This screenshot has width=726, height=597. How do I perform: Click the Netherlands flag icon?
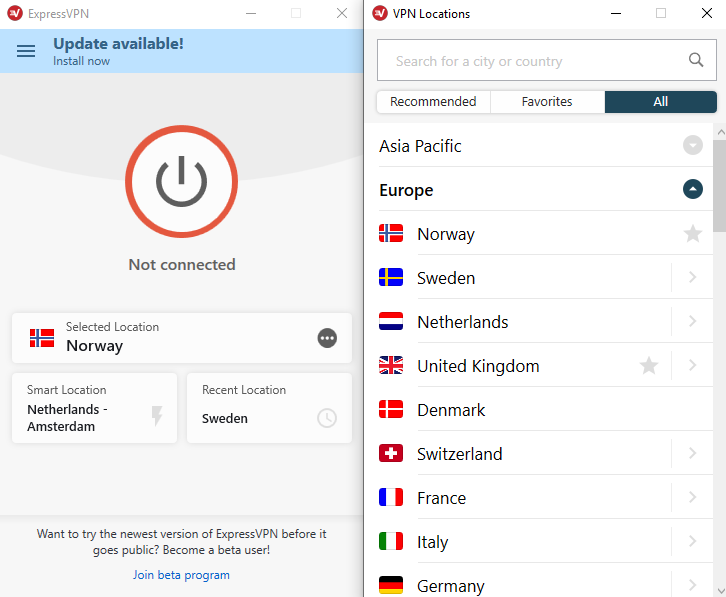click(x=391, y=321)
